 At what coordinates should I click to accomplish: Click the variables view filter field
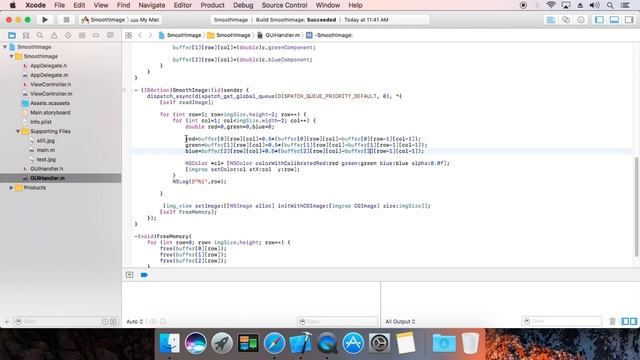337,322
